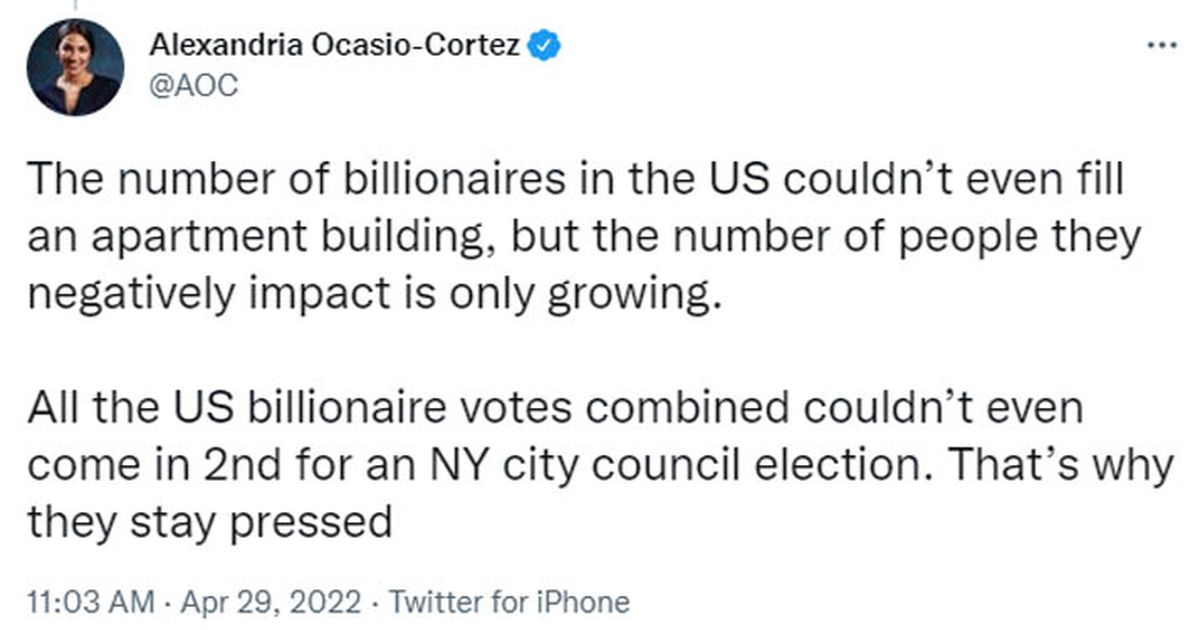This screenshot has height=630, width=1200.
Task: Open Alexandria Ocasio-Cortez's profile picture
Action: [76, 67]
